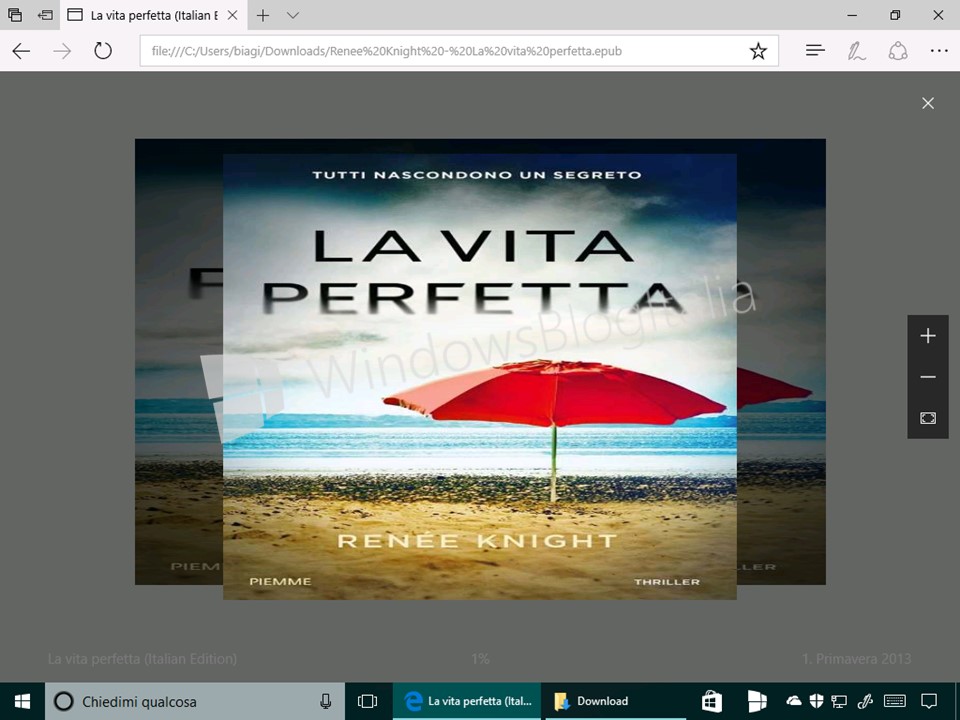Viewport: 960px width, 720px height.
Task: Click the address bar with epub file path
Action: [x=386, y=51]
